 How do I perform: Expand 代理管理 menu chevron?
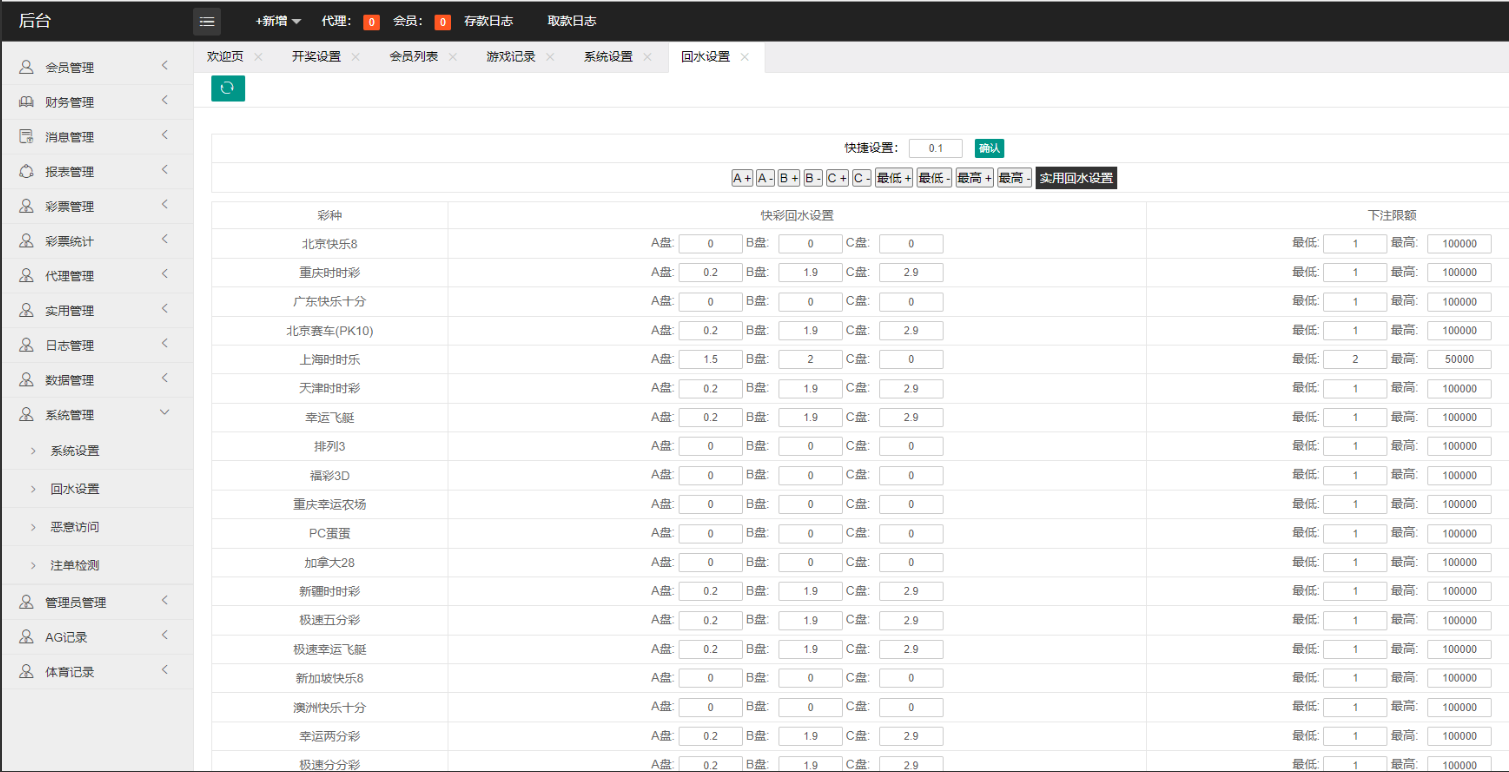click(165, 274)
